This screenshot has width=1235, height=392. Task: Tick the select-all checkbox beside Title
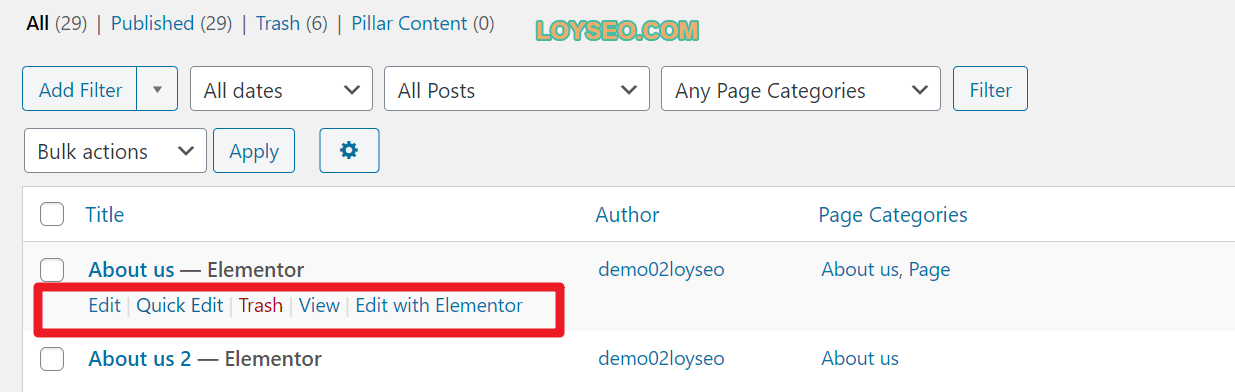(x=52, y=214)
